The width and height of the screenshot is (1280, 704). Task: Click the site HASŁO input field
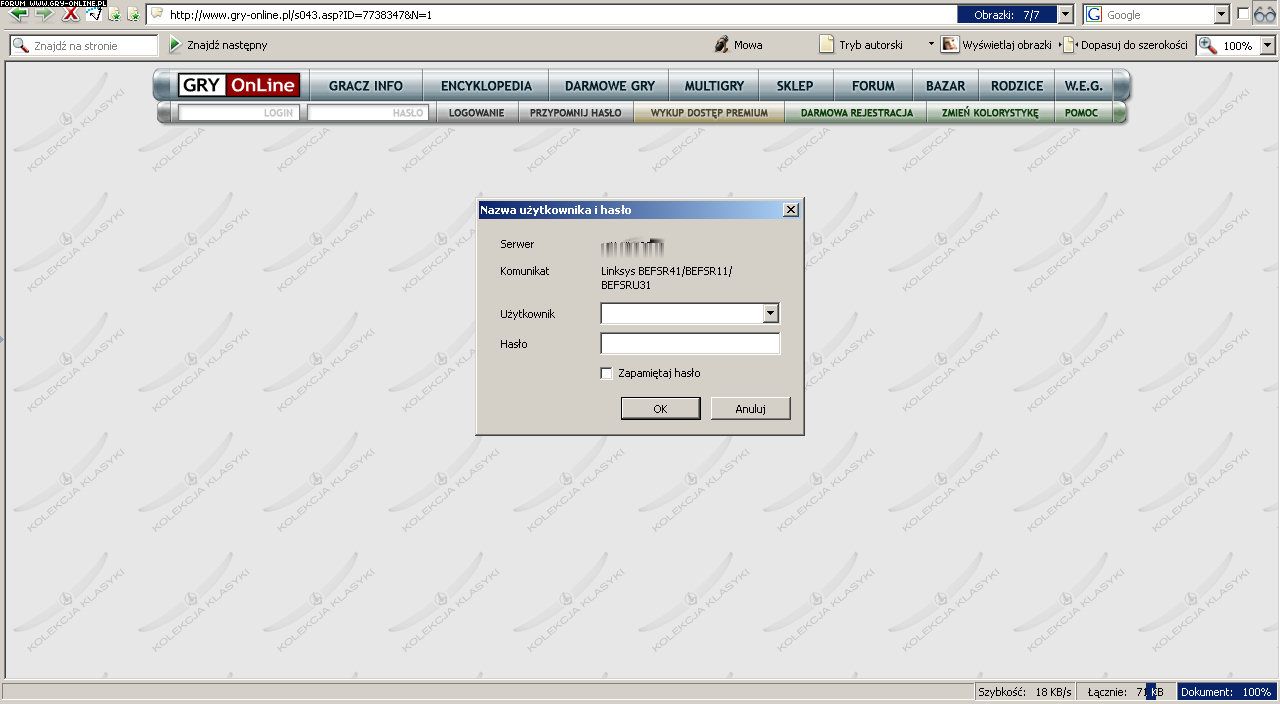[x=368, y=113]
